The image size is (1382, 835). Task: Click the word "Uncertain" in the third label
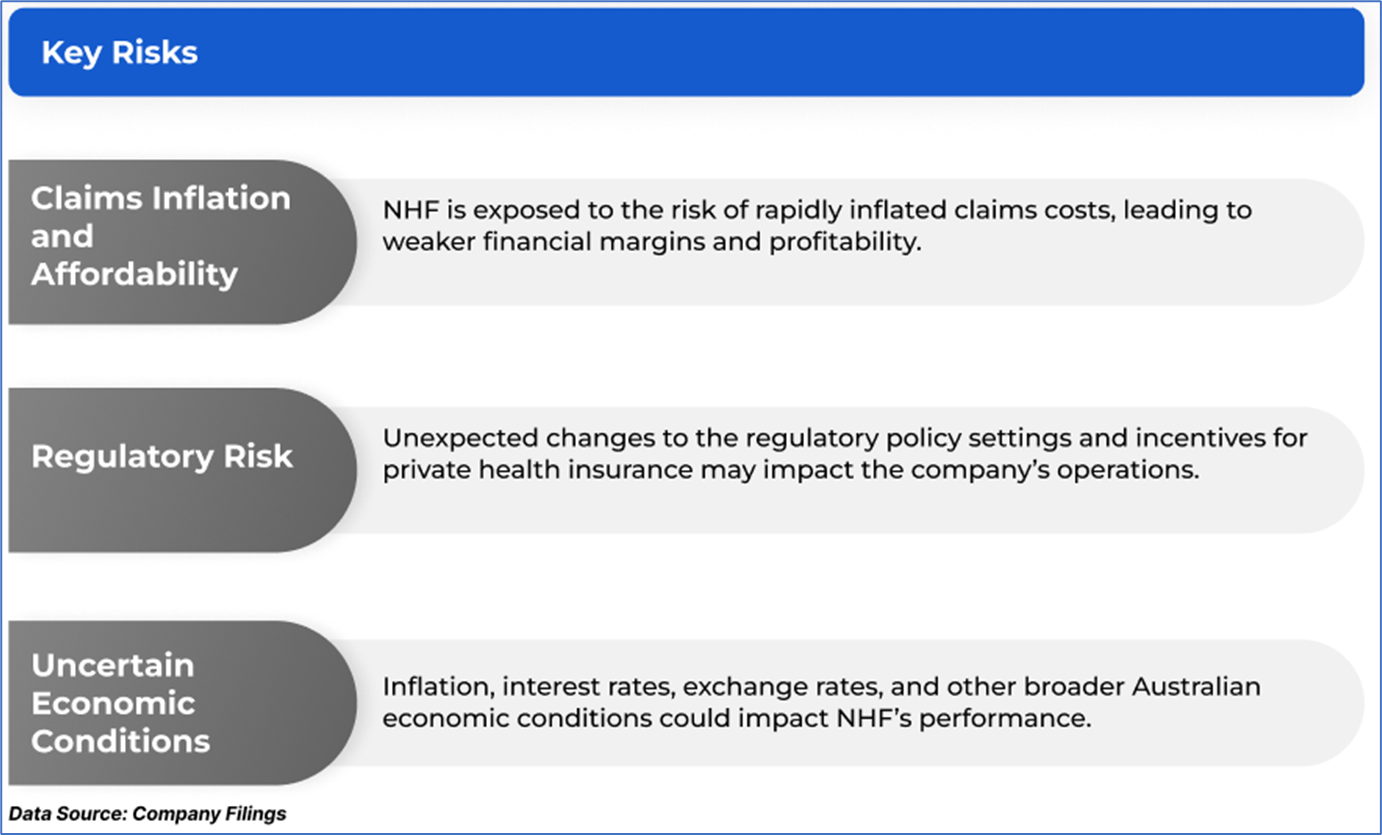(x=112, y=665)
